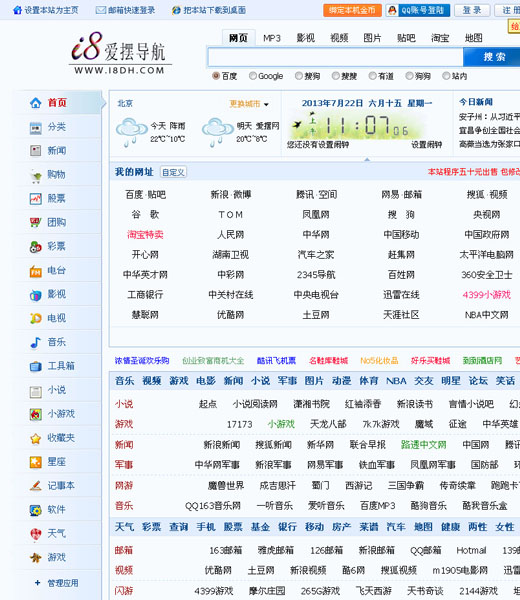The height and width of the screenshot is (600, 520).
Task: Click the 彩票 lottery balls icon
Action: [36, 246]
